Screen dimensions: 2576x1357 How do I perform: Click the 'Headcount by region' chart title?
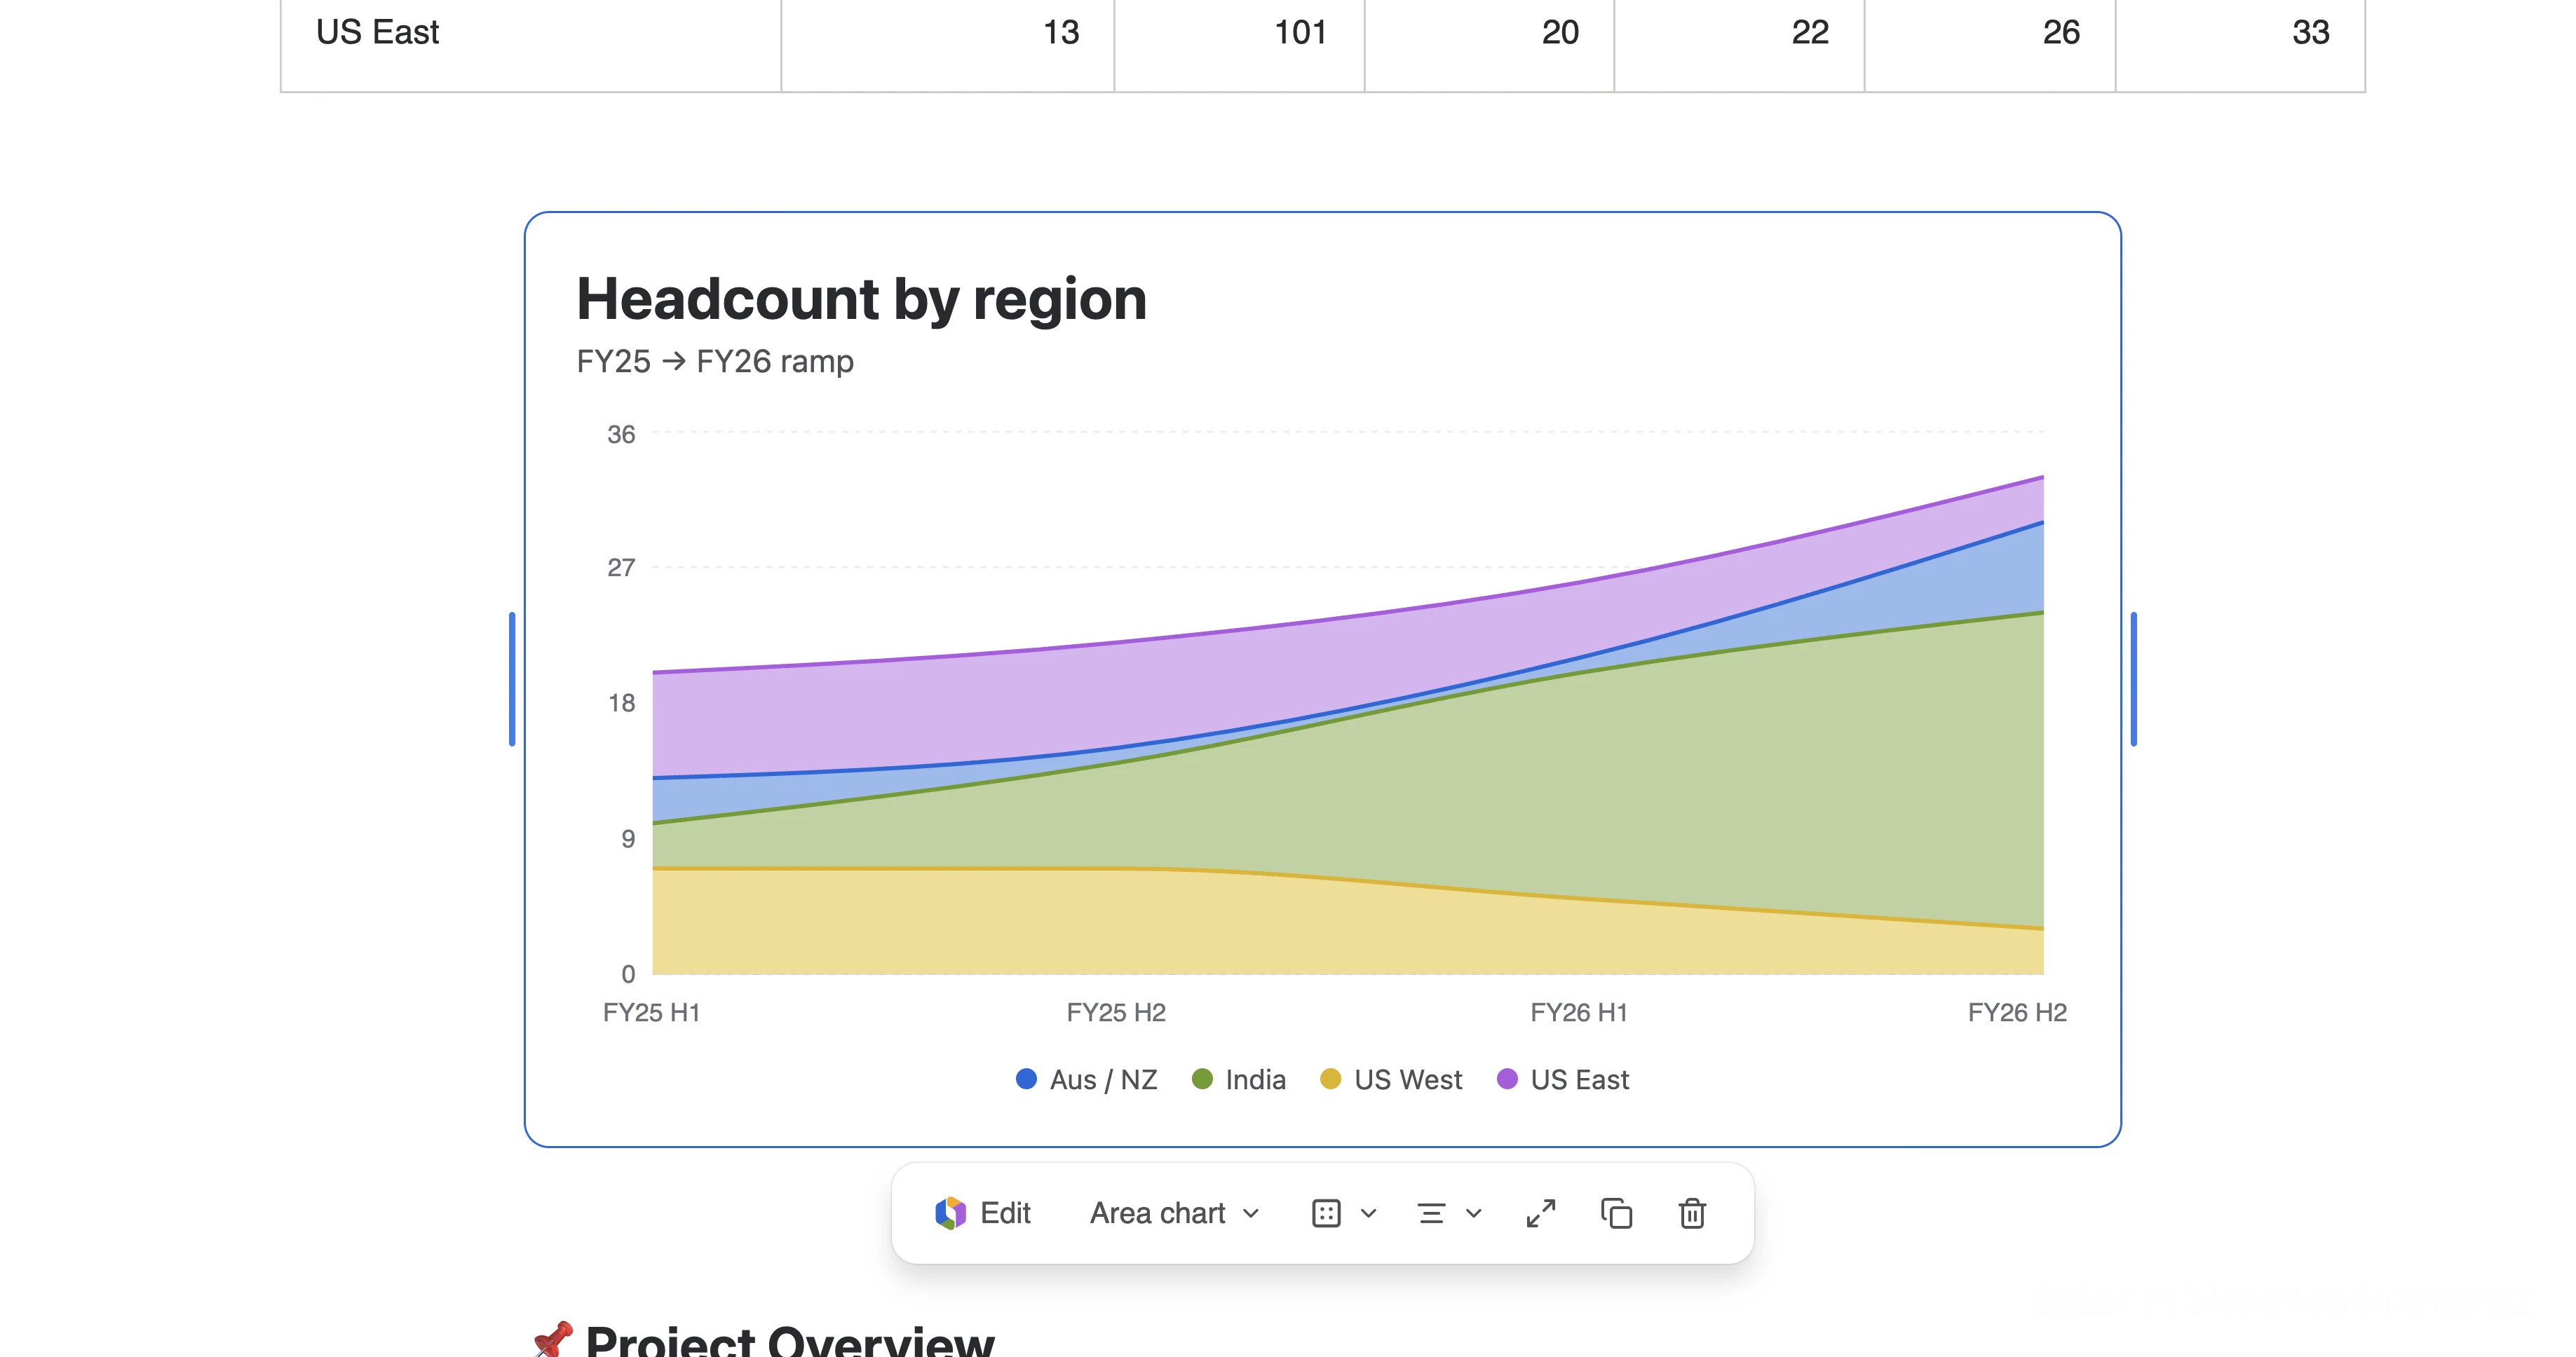pyautogui.click(x=861, y=299)
